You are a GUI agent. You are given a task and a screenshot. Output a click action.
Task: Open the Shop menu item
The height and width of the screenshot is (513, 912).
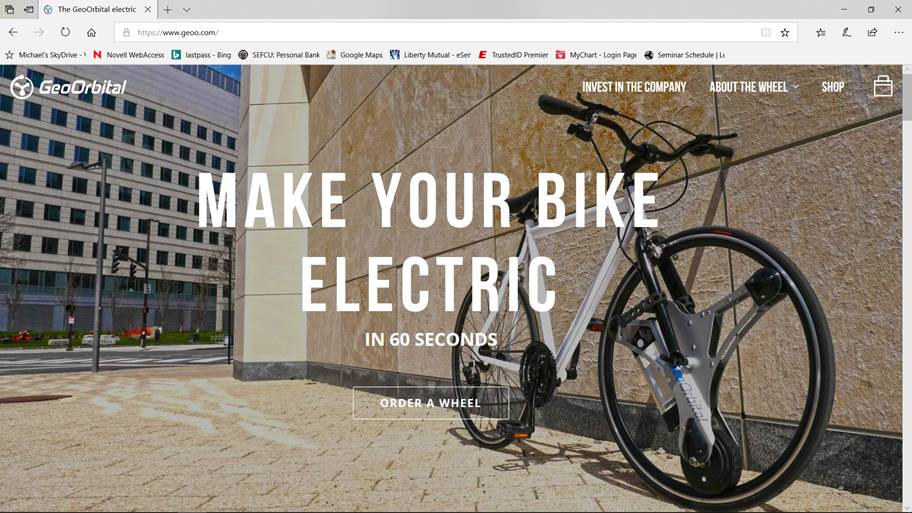pos(832,87)
